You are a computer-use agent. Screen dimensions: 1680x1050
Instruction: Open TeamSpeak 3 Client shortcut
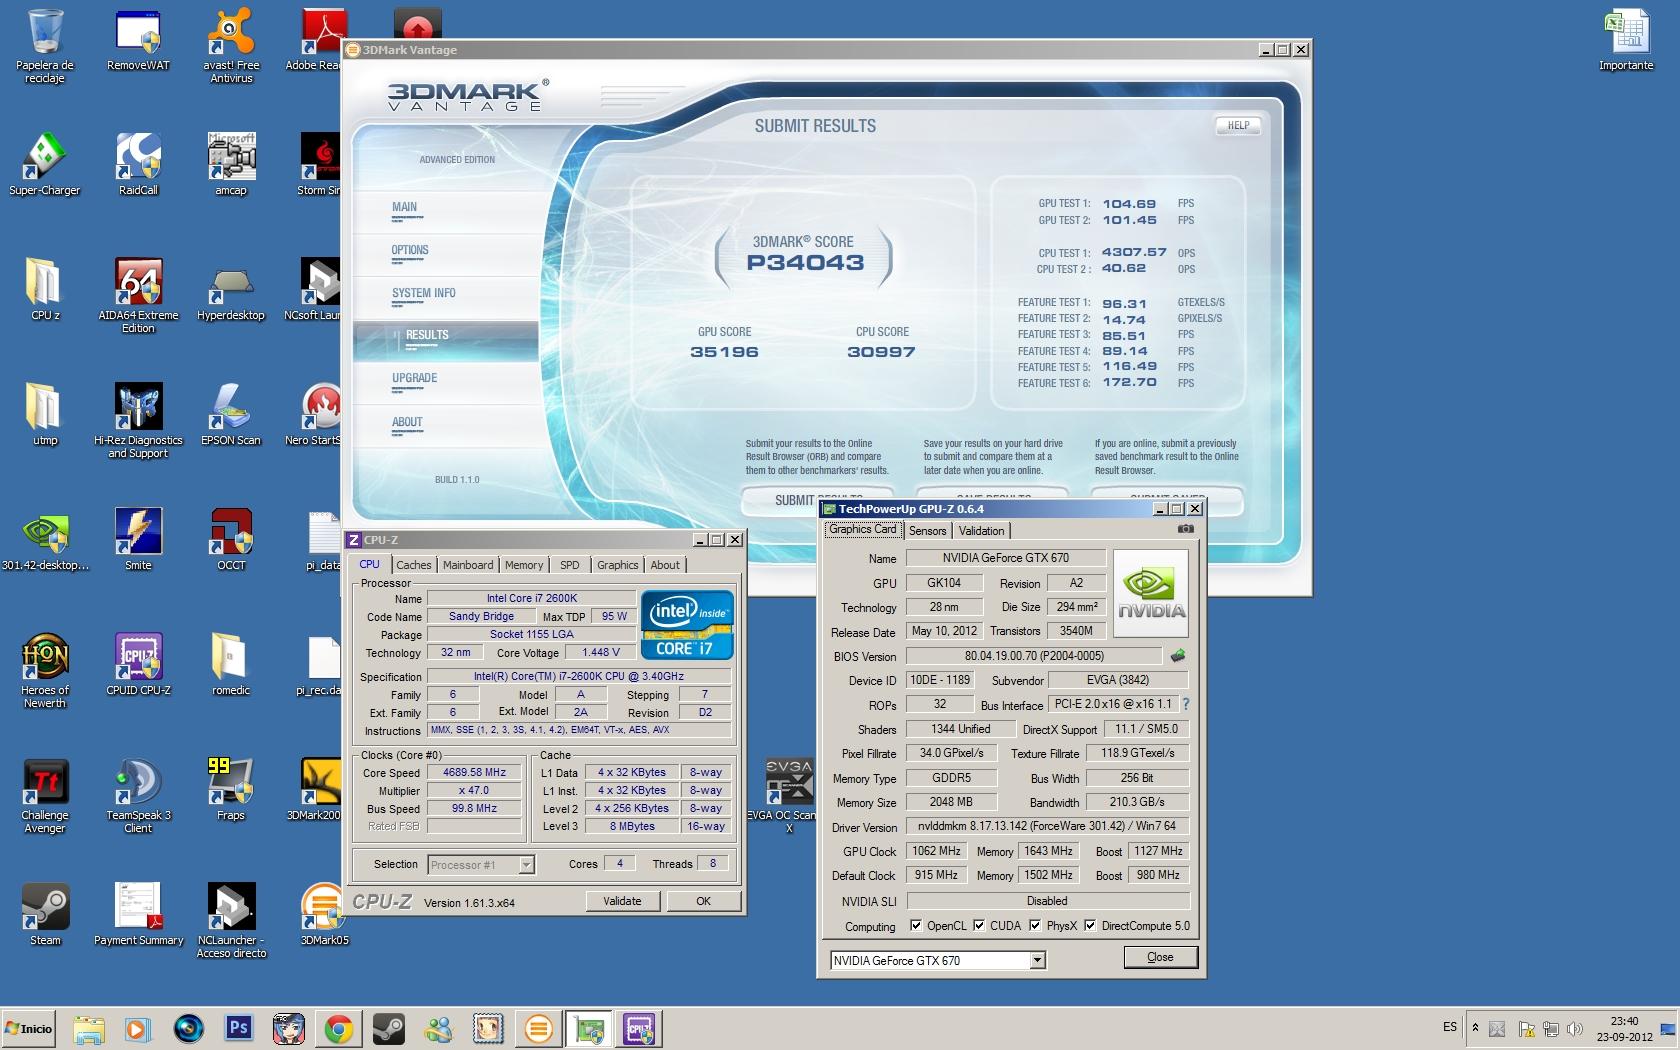click(138, 796)
